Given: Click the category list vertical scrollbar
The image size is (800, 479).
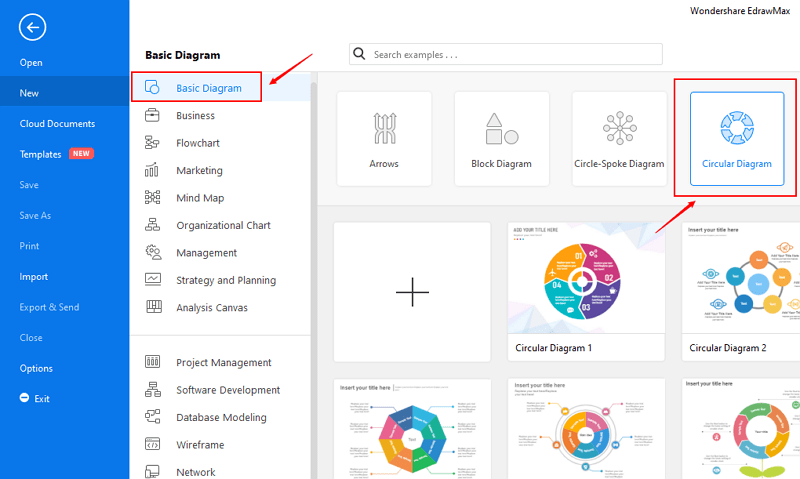Looking at the screenshot, I should tap(313, 281).
